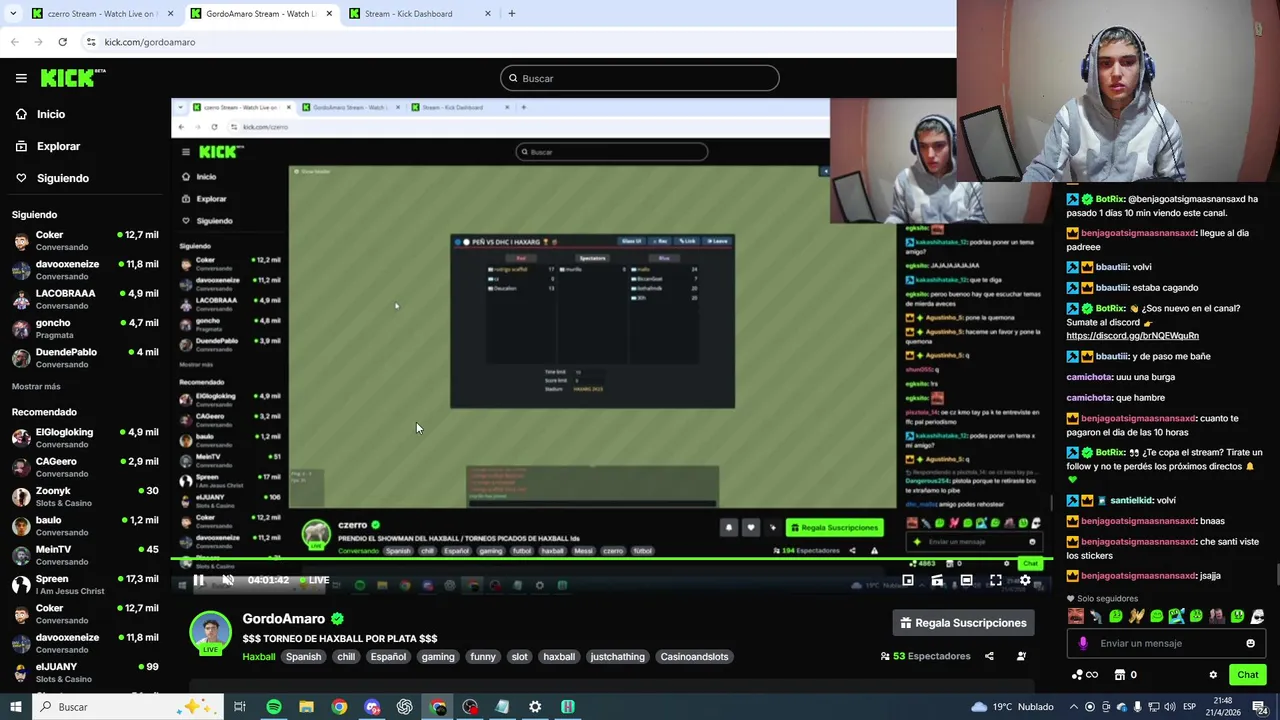
Task: Open the video player settings gear
Action: coord(1025,580)
